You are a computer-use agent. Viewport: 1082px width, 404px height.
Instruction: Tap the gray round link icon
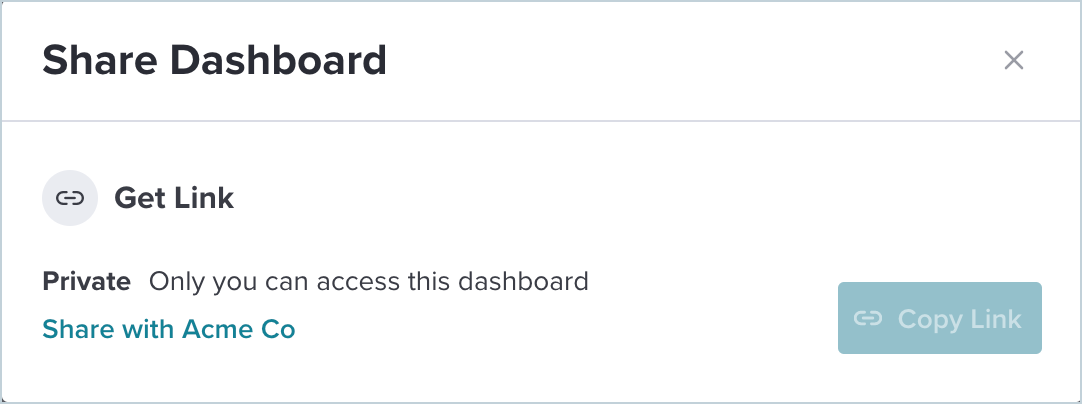70,198
